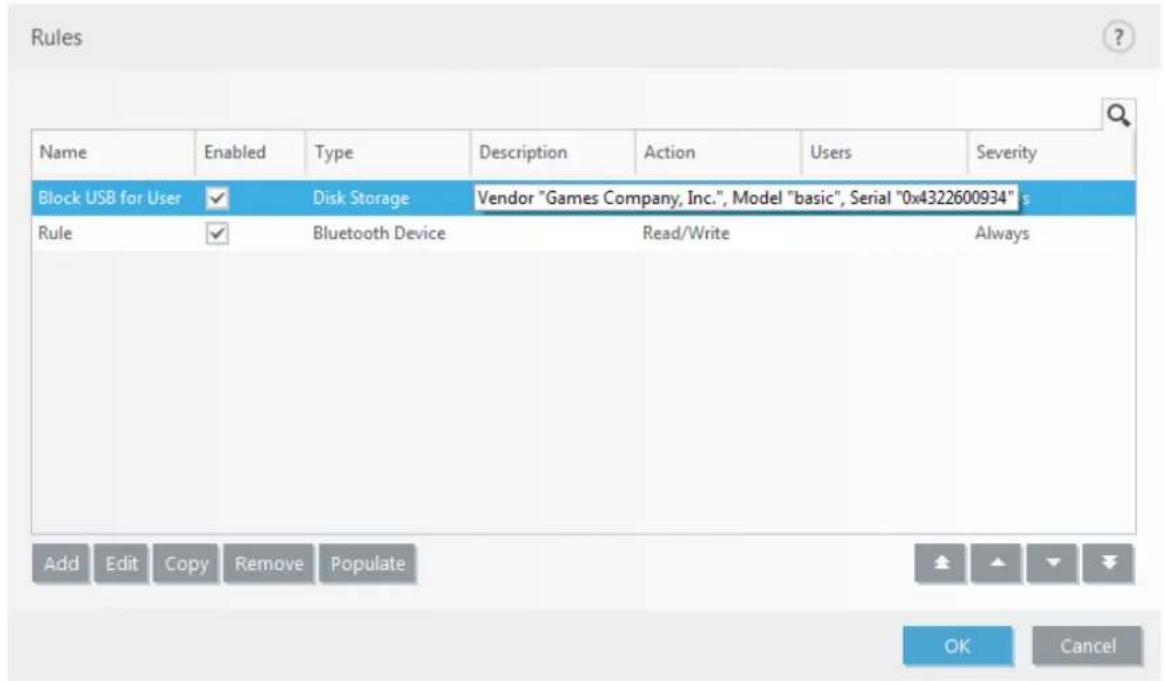Image resolution: width=1165 pixels, height=681 pixels.
Task: Sort by the Users column header
Action: tap(884, 152)
